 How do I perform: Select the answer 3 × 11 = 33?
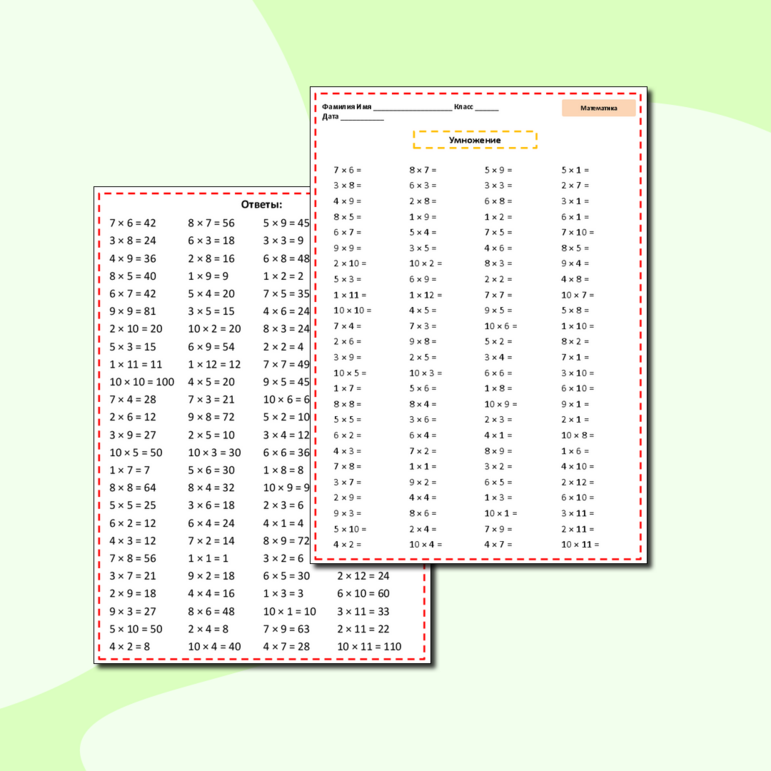(362, 611)
